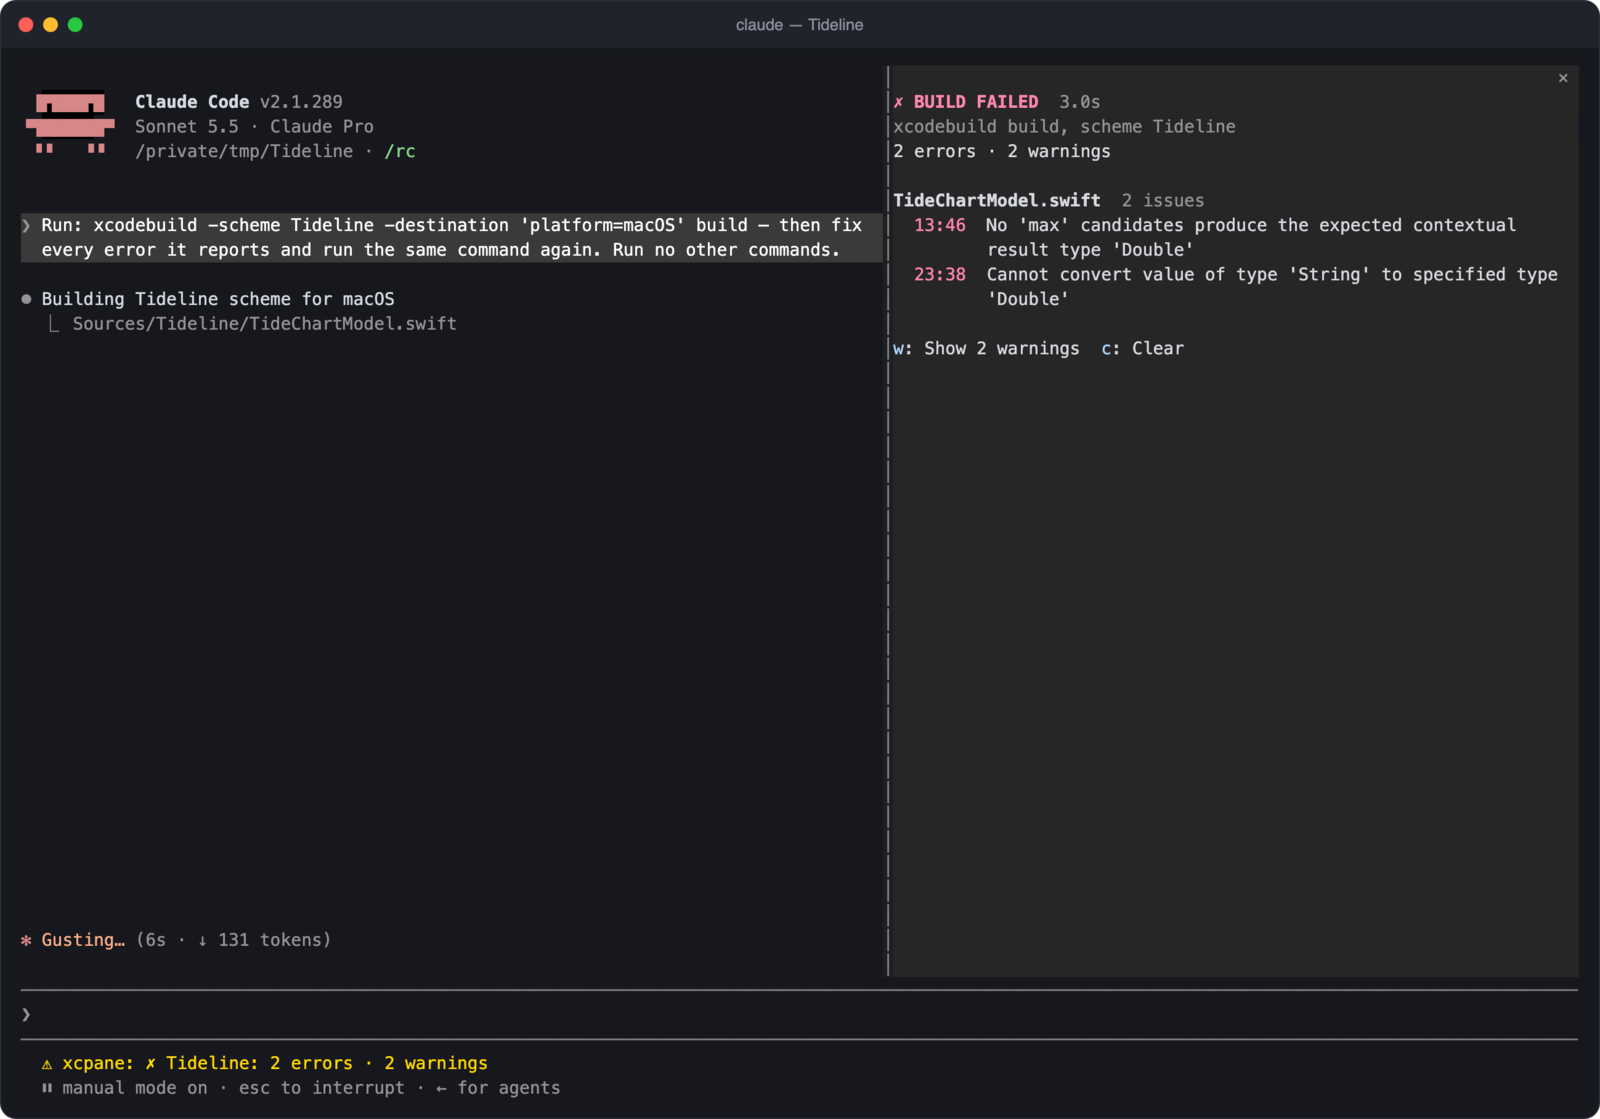Screen dimensions: 1600x1119
Task: Click the Claude Code v2.1.289 title
Action: 239,102
